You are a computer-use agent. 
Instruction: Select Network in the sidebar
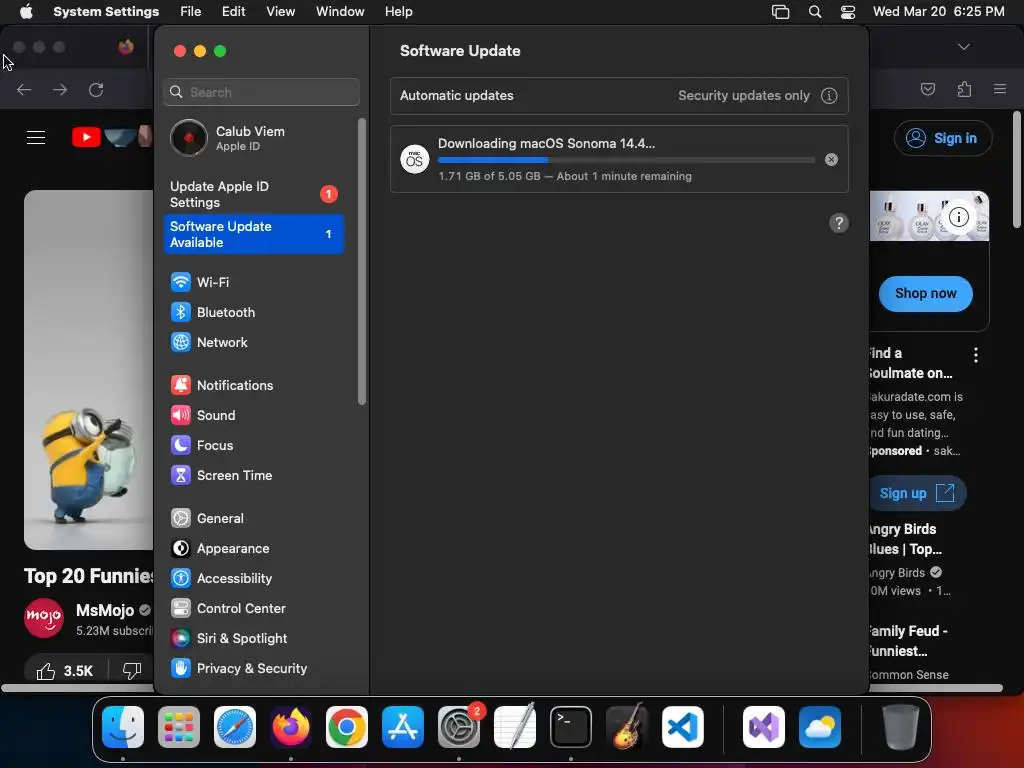253,342
